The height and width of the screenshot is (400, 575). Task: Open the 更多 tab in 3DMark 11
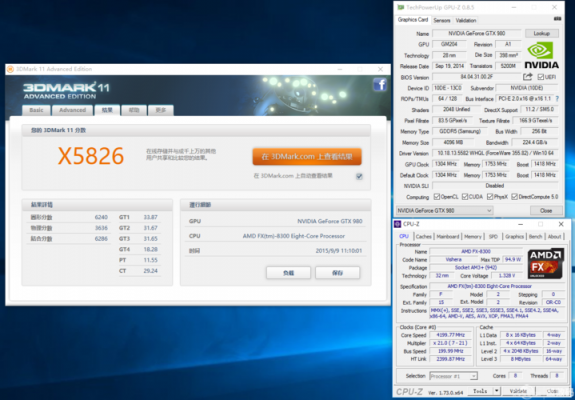tap(161, 110)
